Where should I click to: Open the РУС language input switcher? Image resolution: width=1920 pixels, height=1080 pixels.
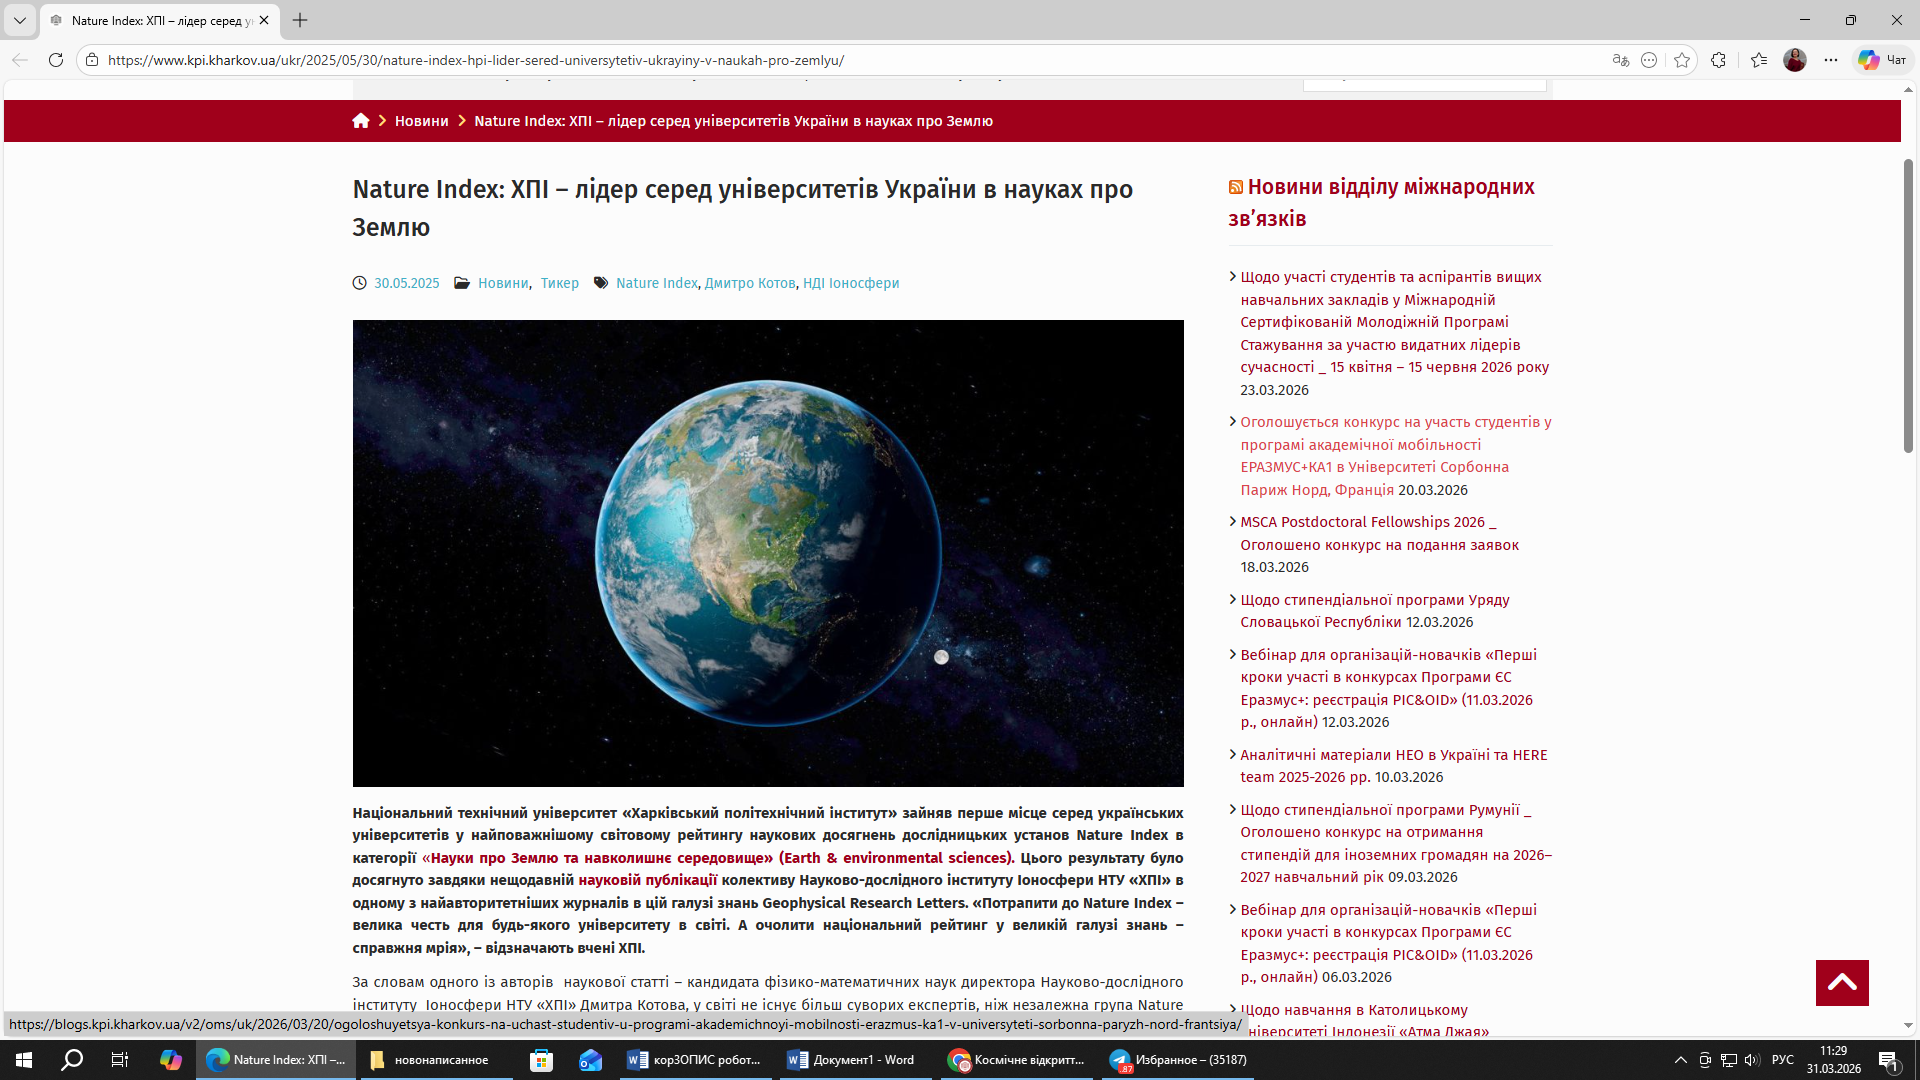pos(1782,1060)
